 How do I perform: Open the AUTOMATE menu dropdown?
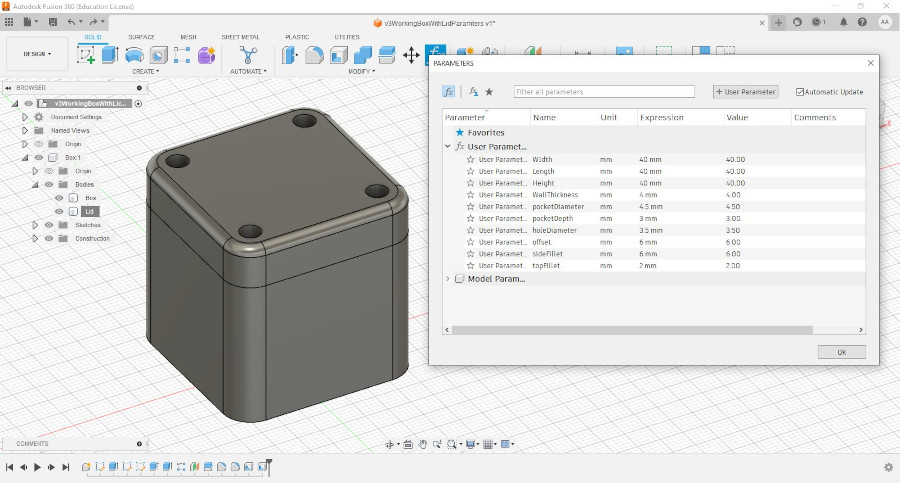point(248,72)
